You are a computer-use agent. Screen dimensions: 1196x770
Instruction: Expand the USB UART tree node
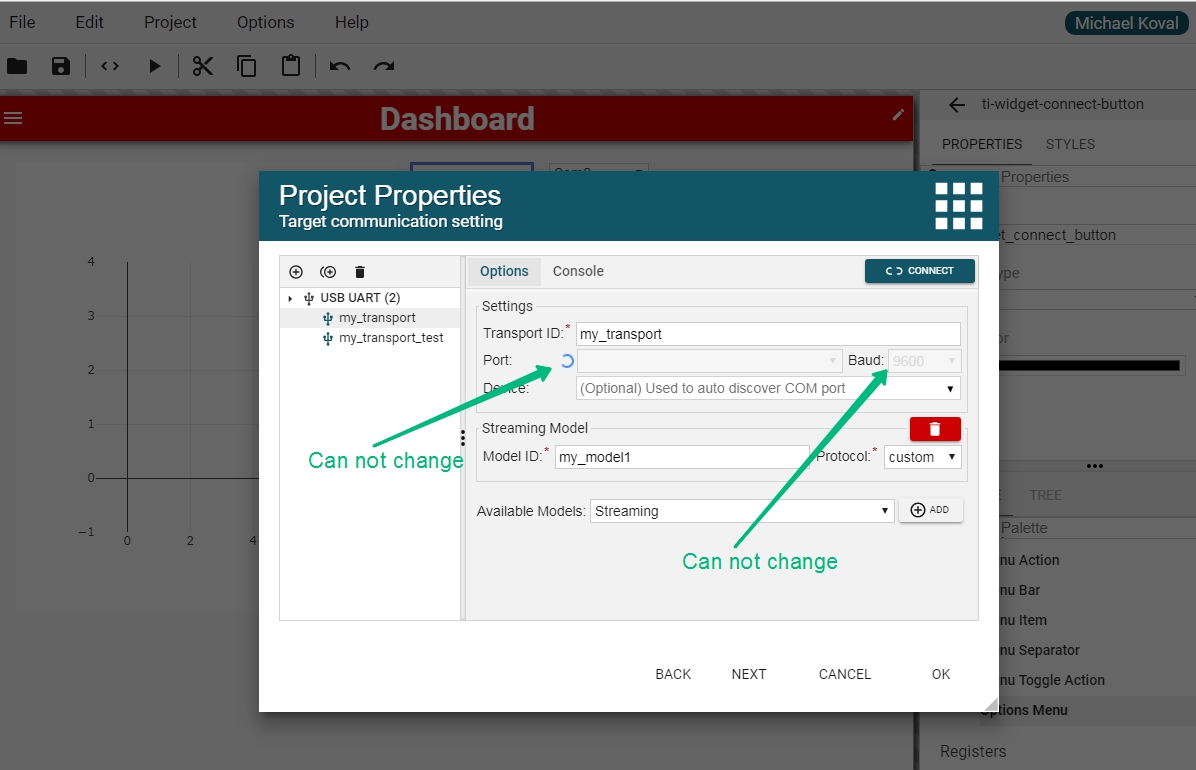point(291,298)
